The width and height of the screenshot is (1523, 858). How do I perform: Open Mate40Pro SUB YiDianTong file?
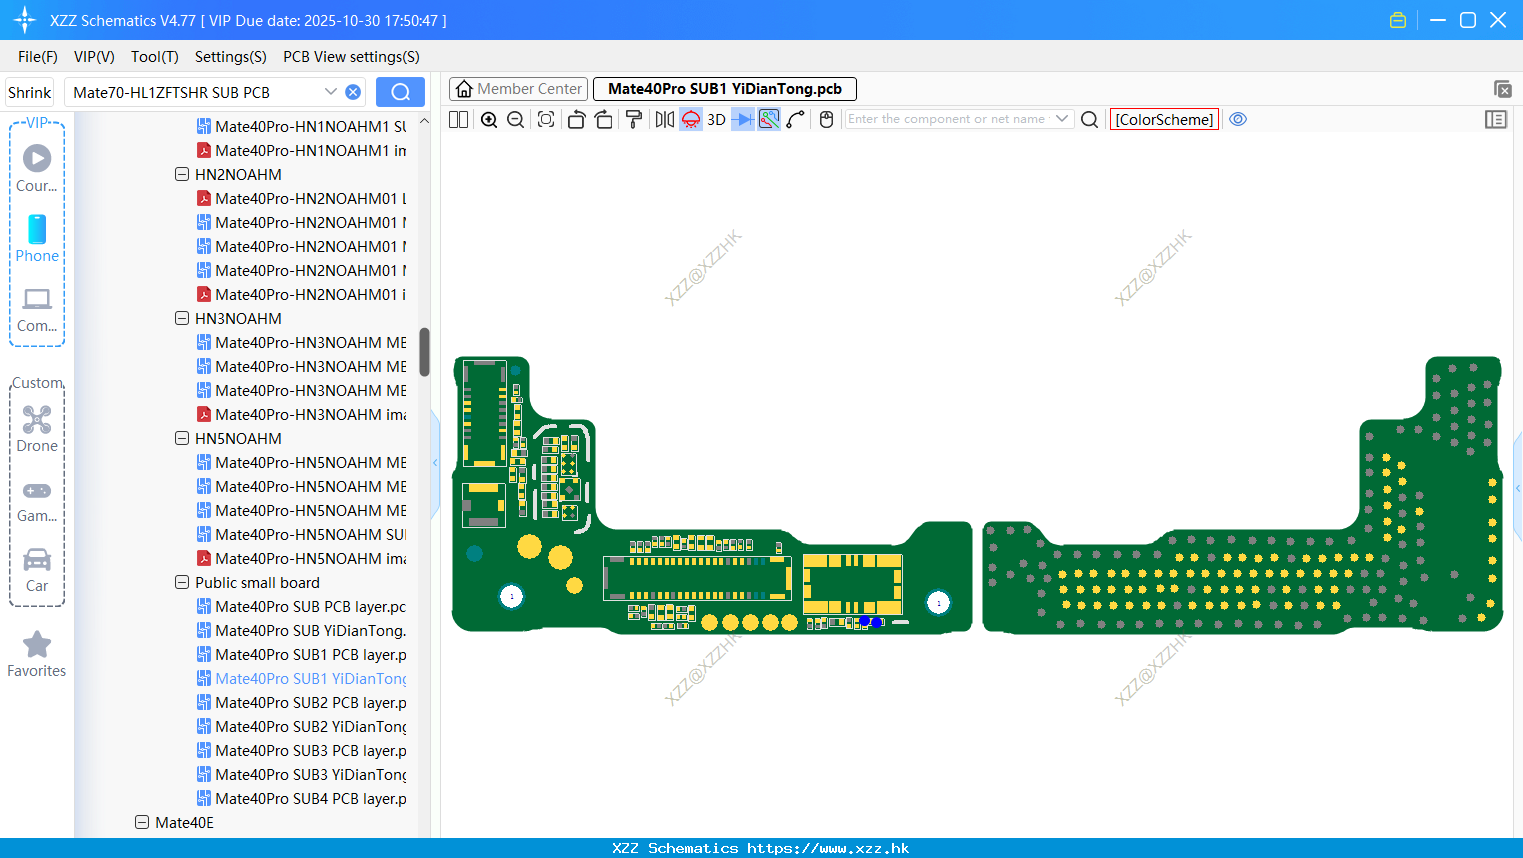[301, 630]
